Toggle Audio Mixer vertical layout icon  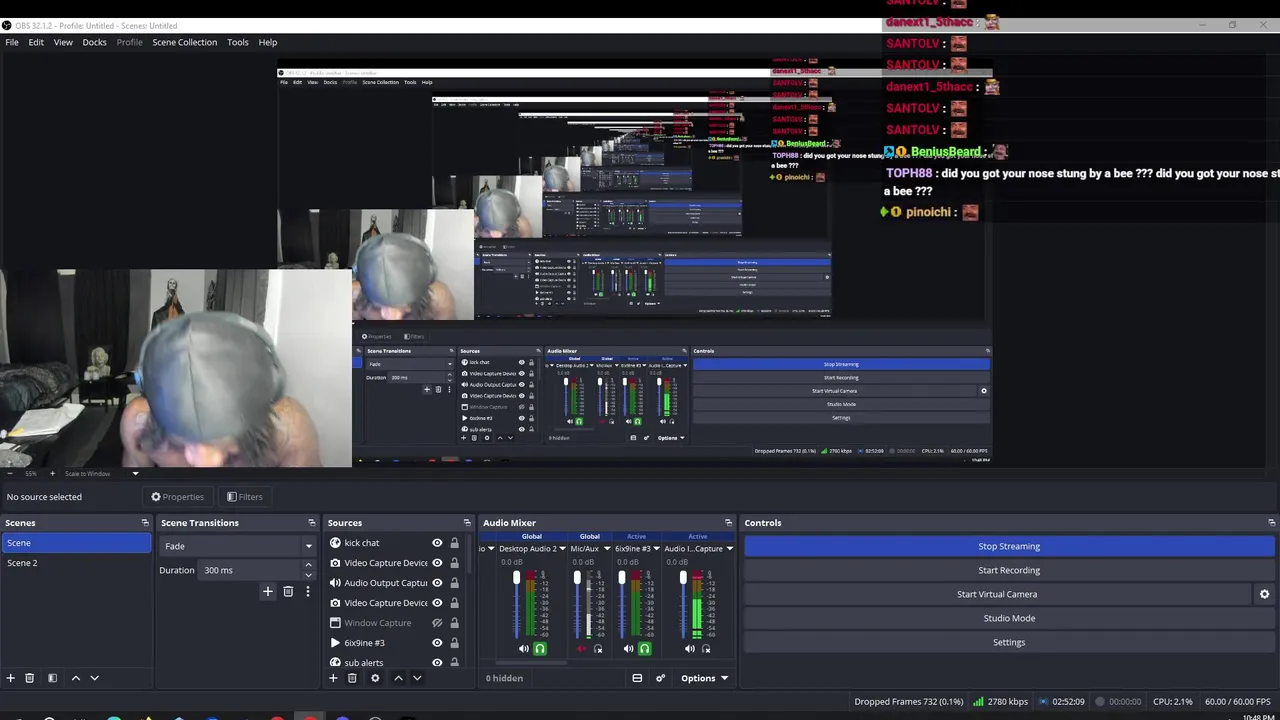pos(637,678)
